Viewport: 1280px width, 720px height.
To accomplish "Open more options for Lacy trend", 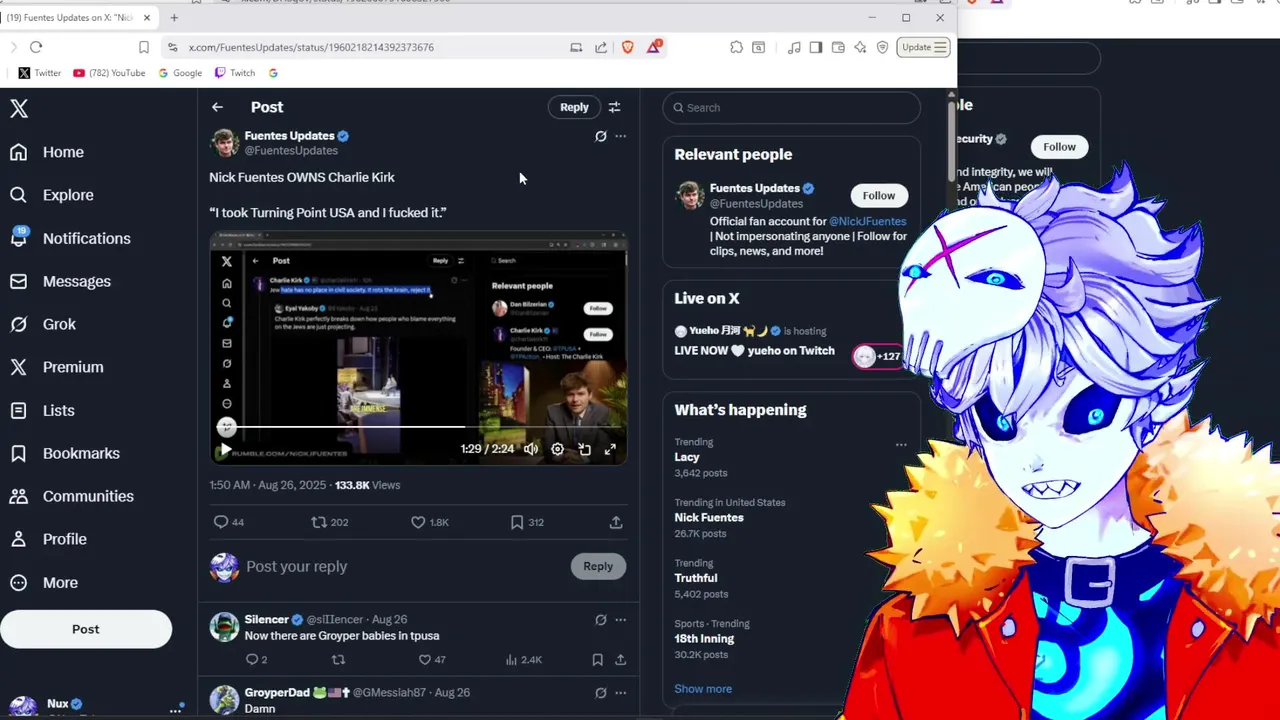I will coord(901,445).
